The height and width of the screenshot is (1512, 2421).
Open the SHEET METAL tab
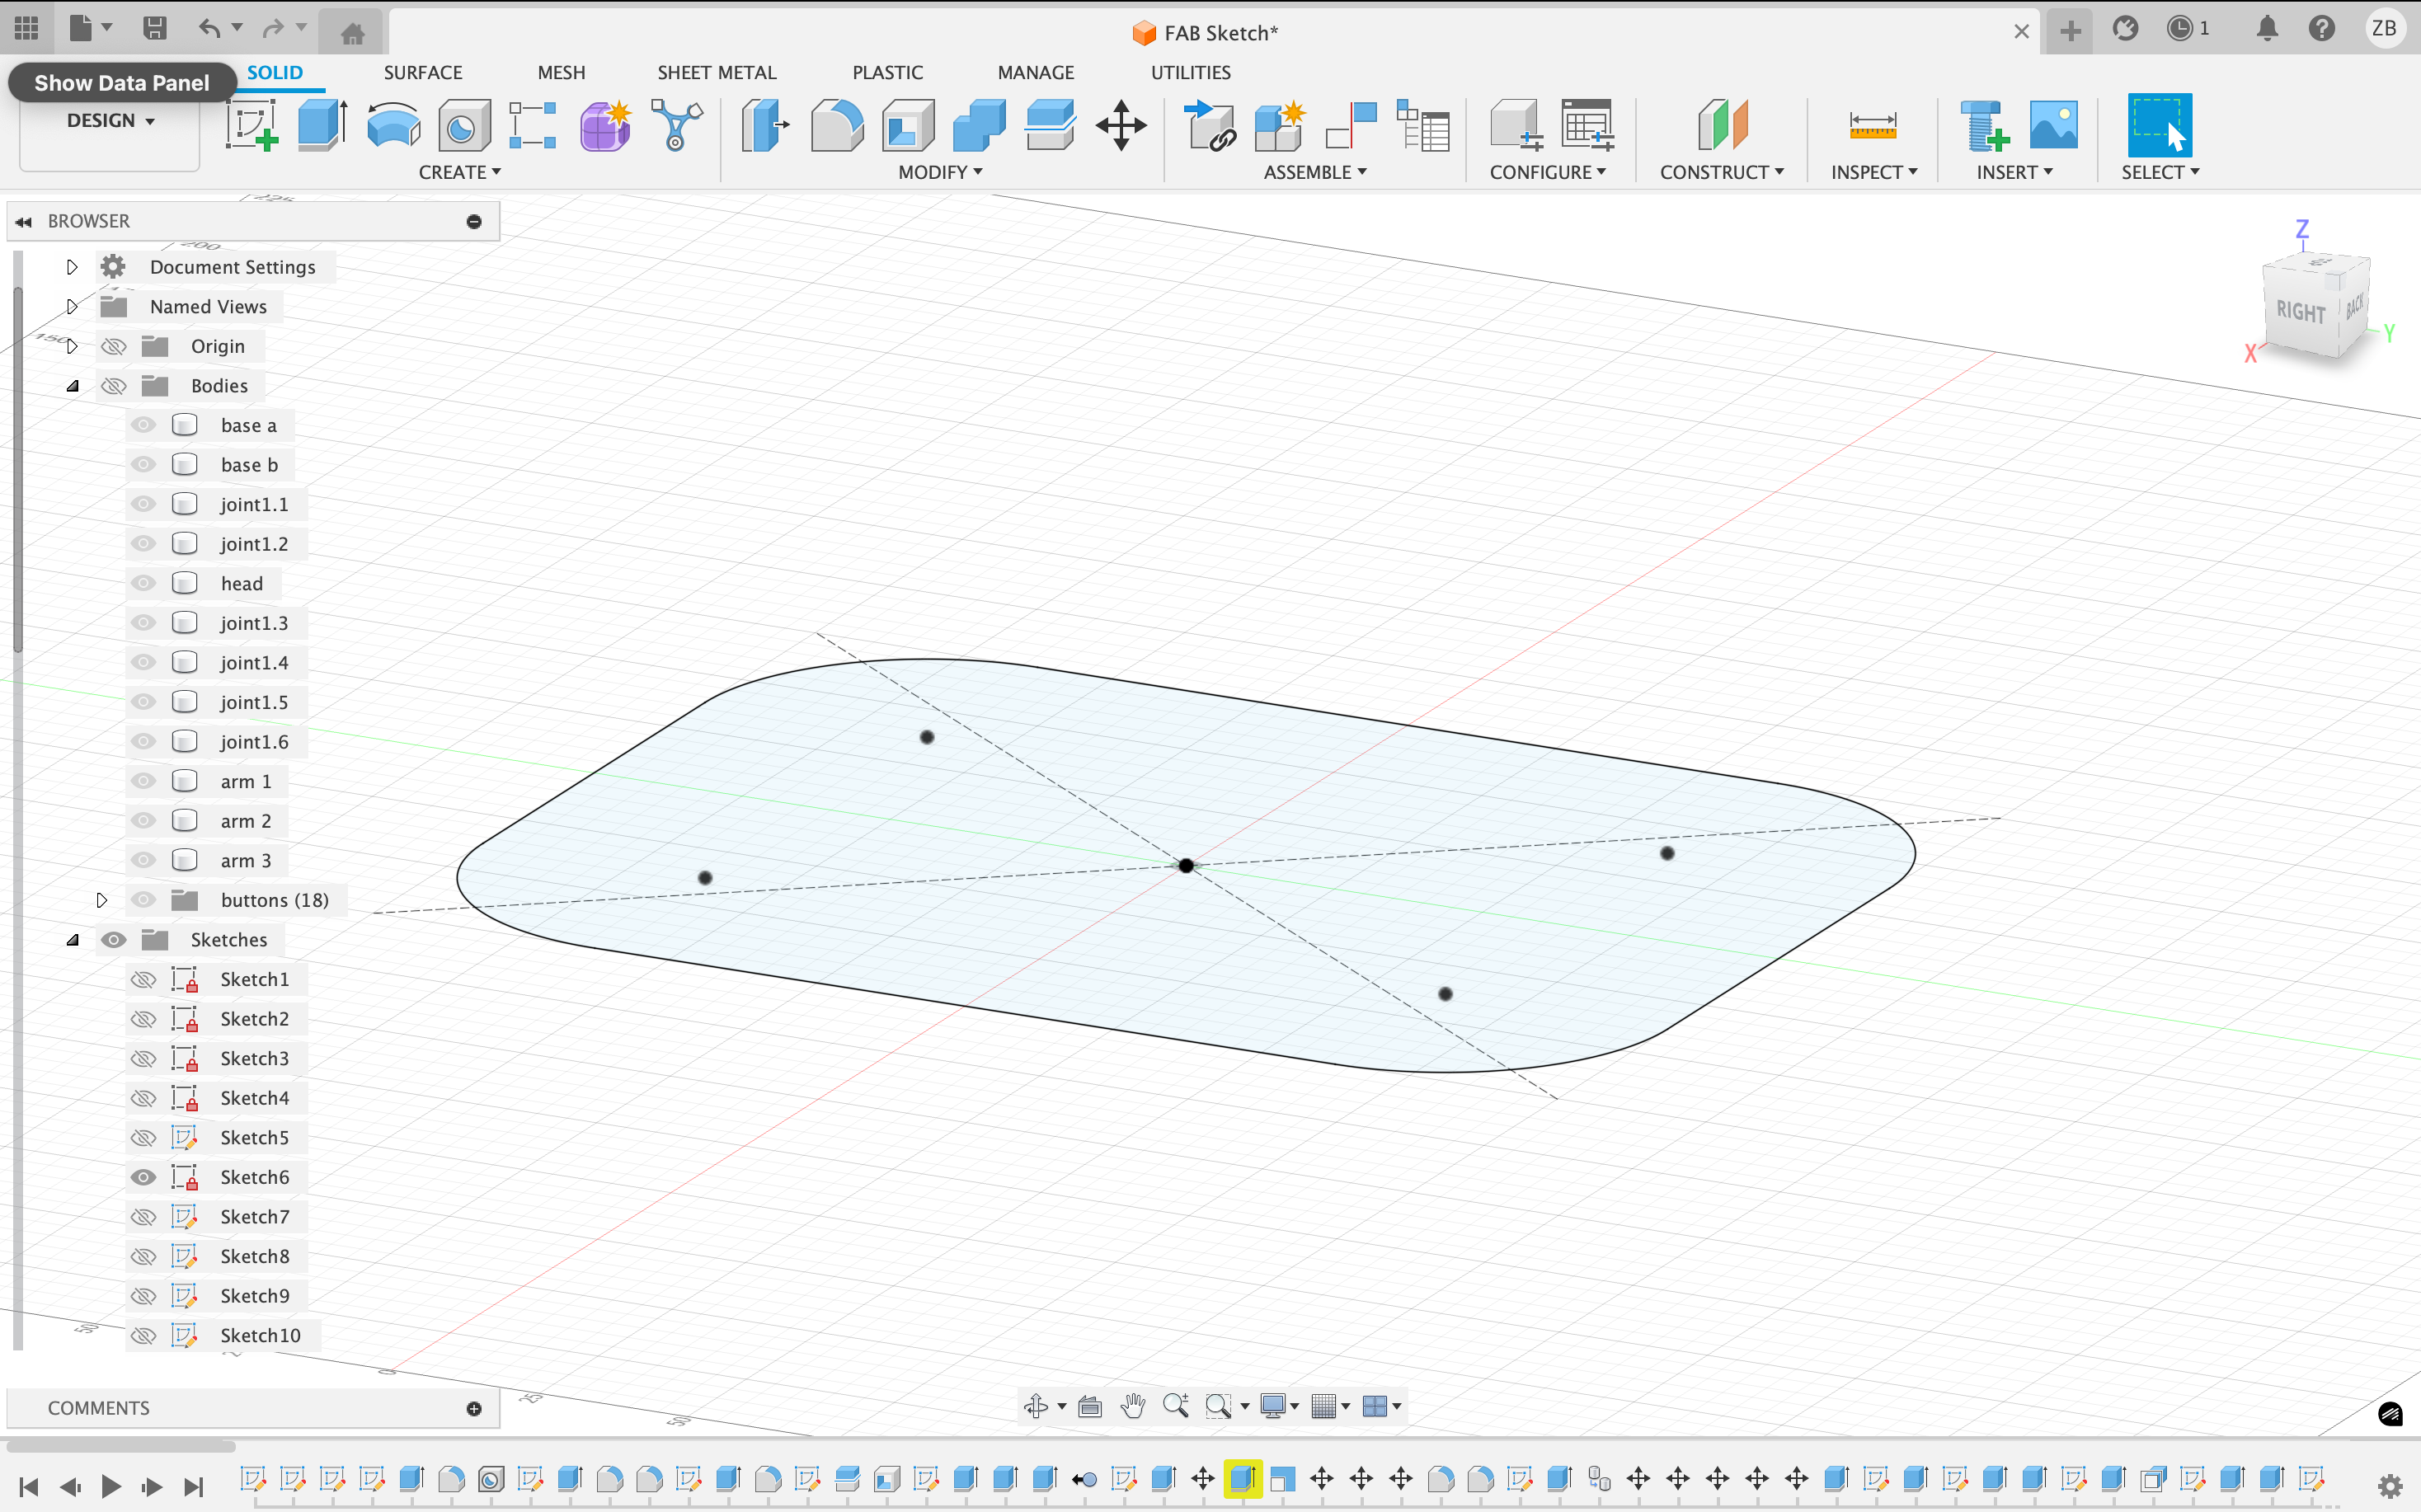pyautogui.click(x=716, y=72)
